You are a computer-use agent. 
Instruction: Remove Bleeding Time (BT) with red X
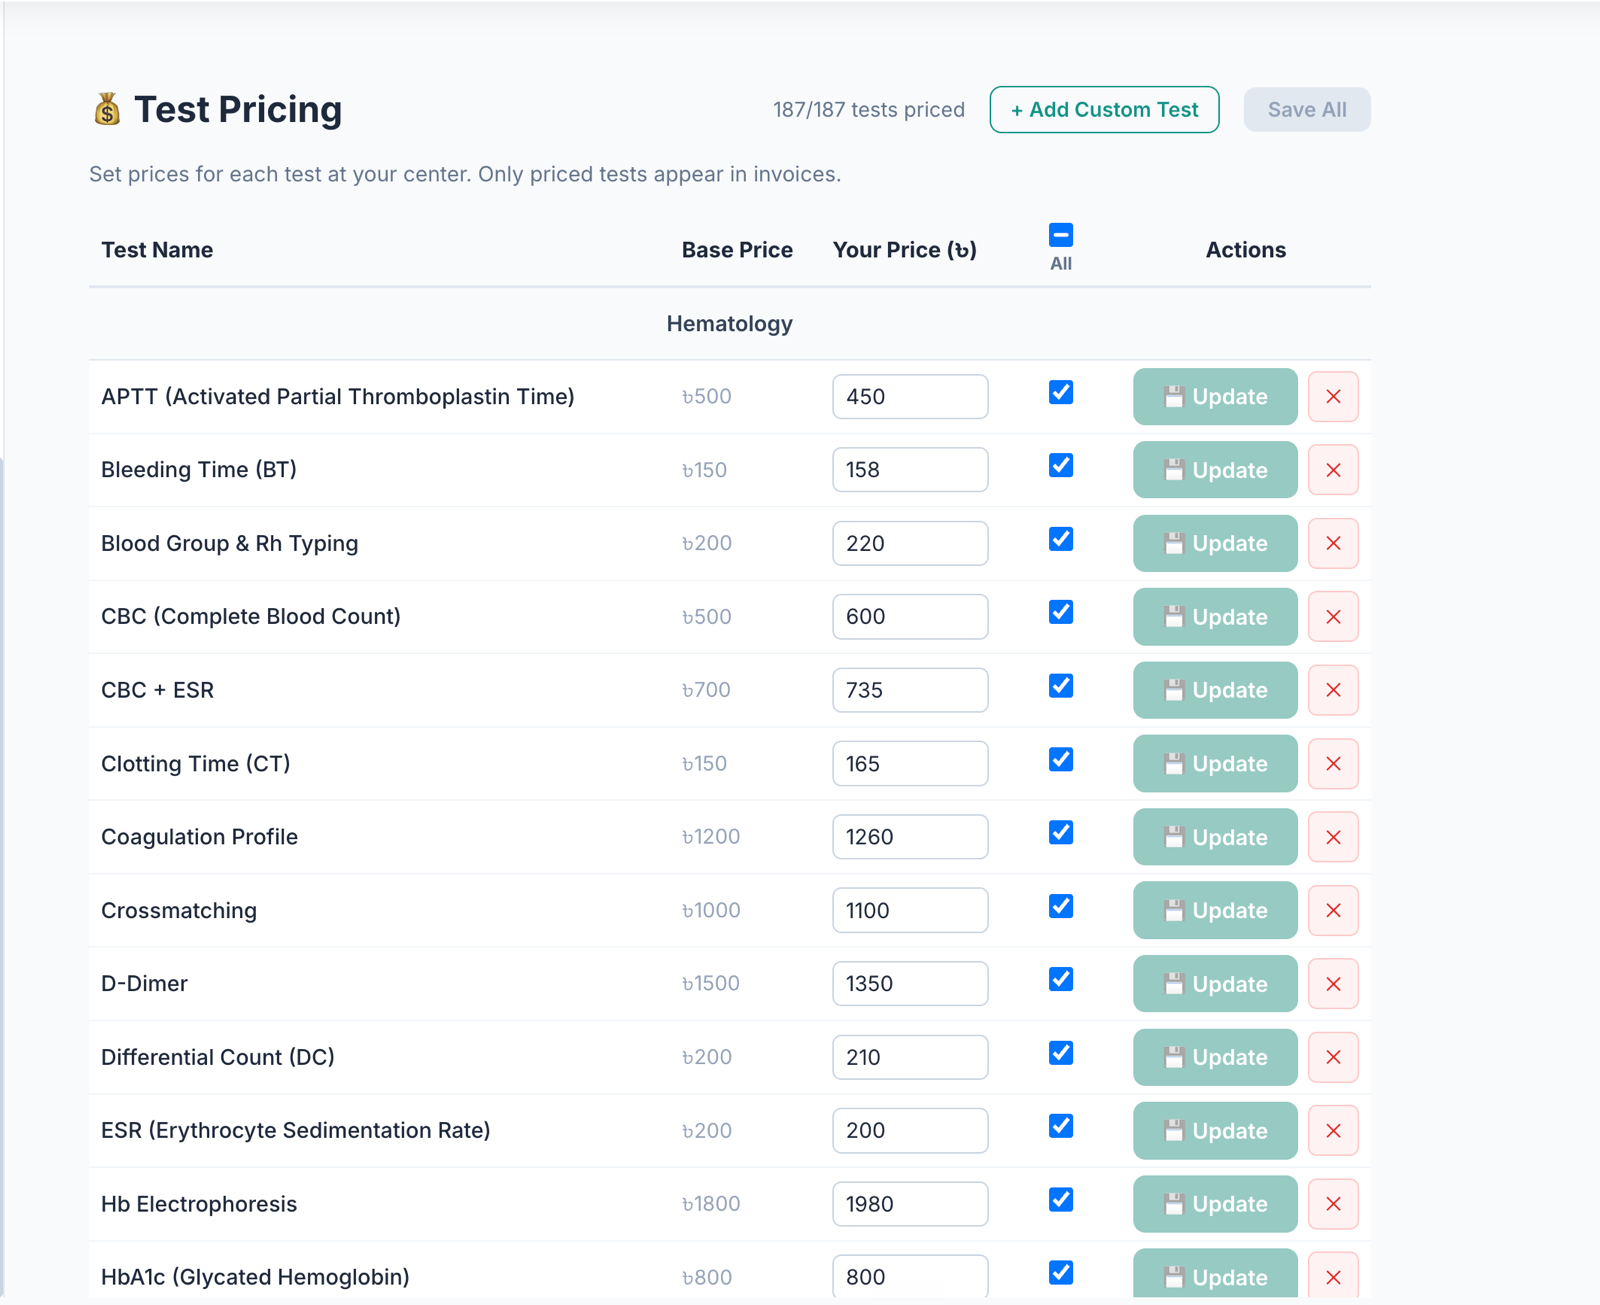pyautogui.click(x=1333, y=470)
